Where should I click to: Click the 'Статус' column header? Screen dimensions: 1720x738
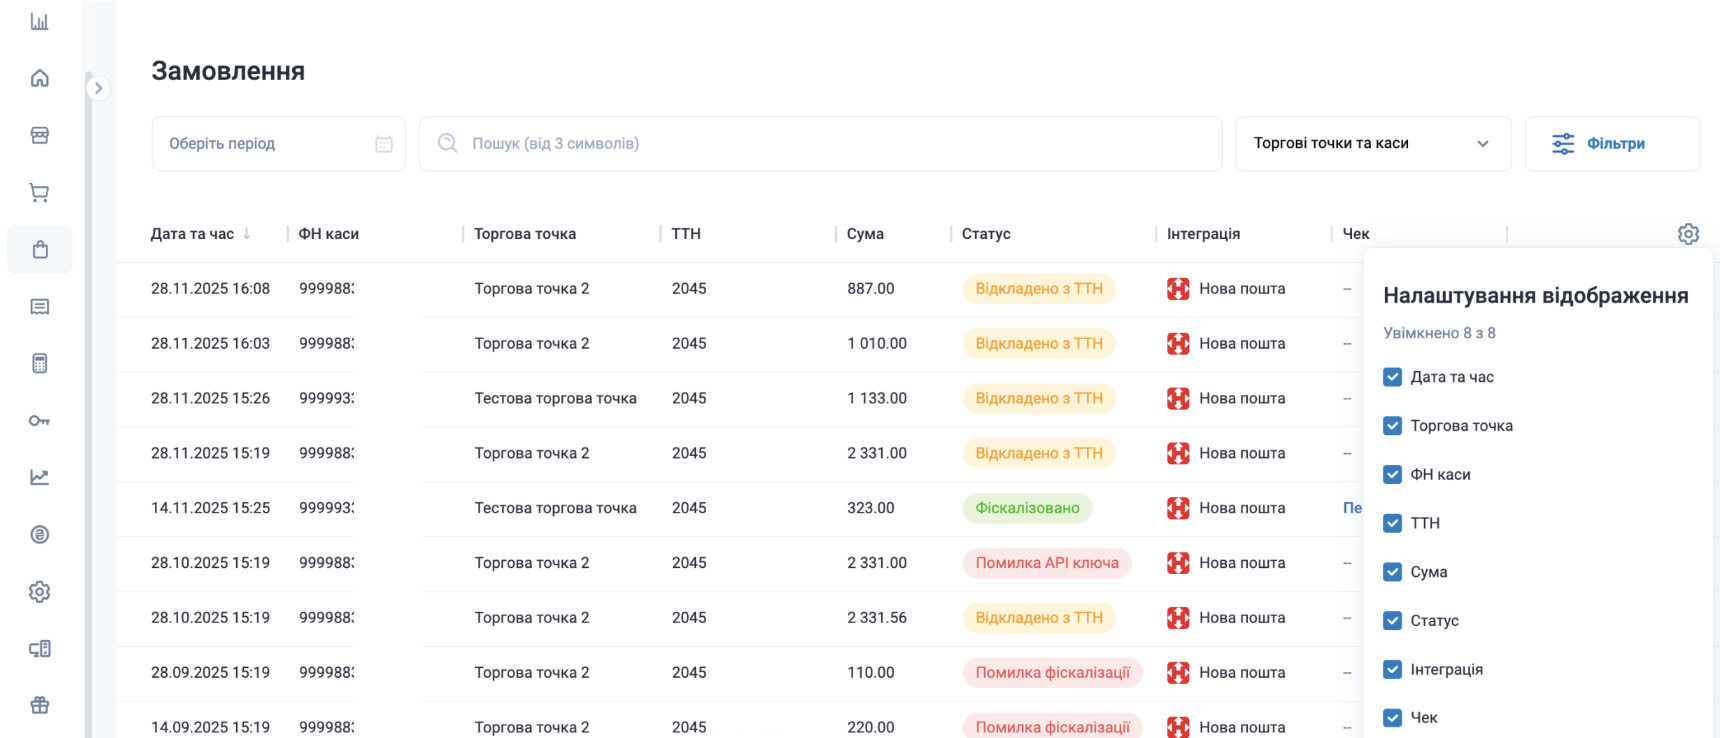coord(986,234)
